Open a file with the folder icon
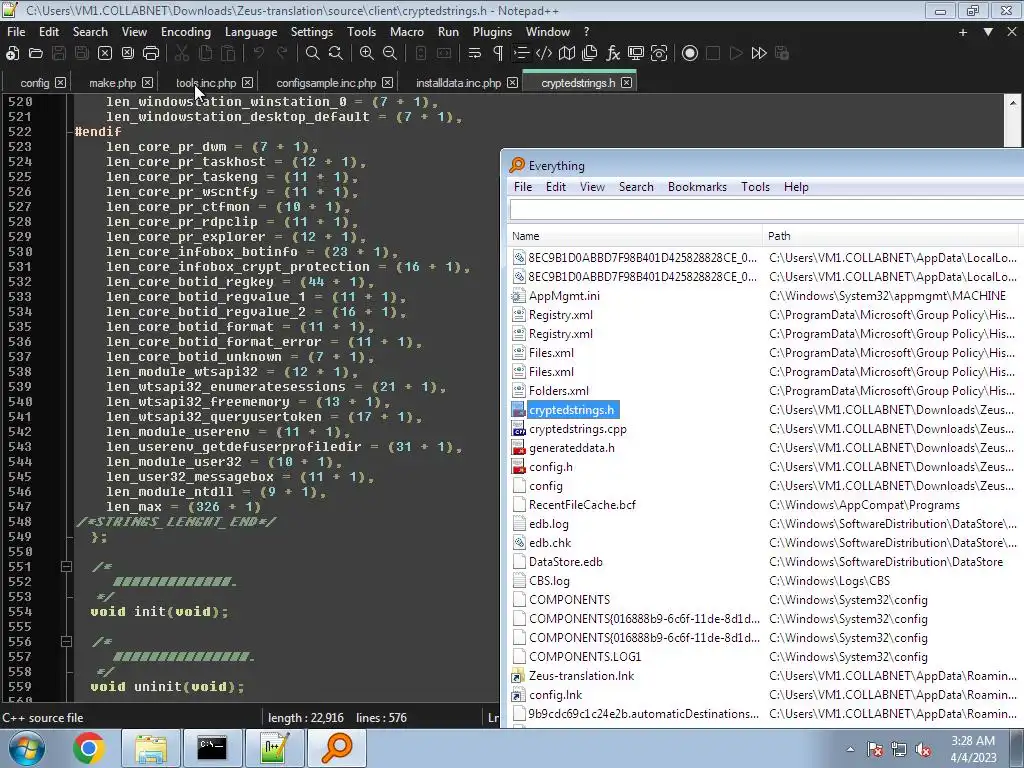This screenshot has height=768, width=1024. [35, 54]
